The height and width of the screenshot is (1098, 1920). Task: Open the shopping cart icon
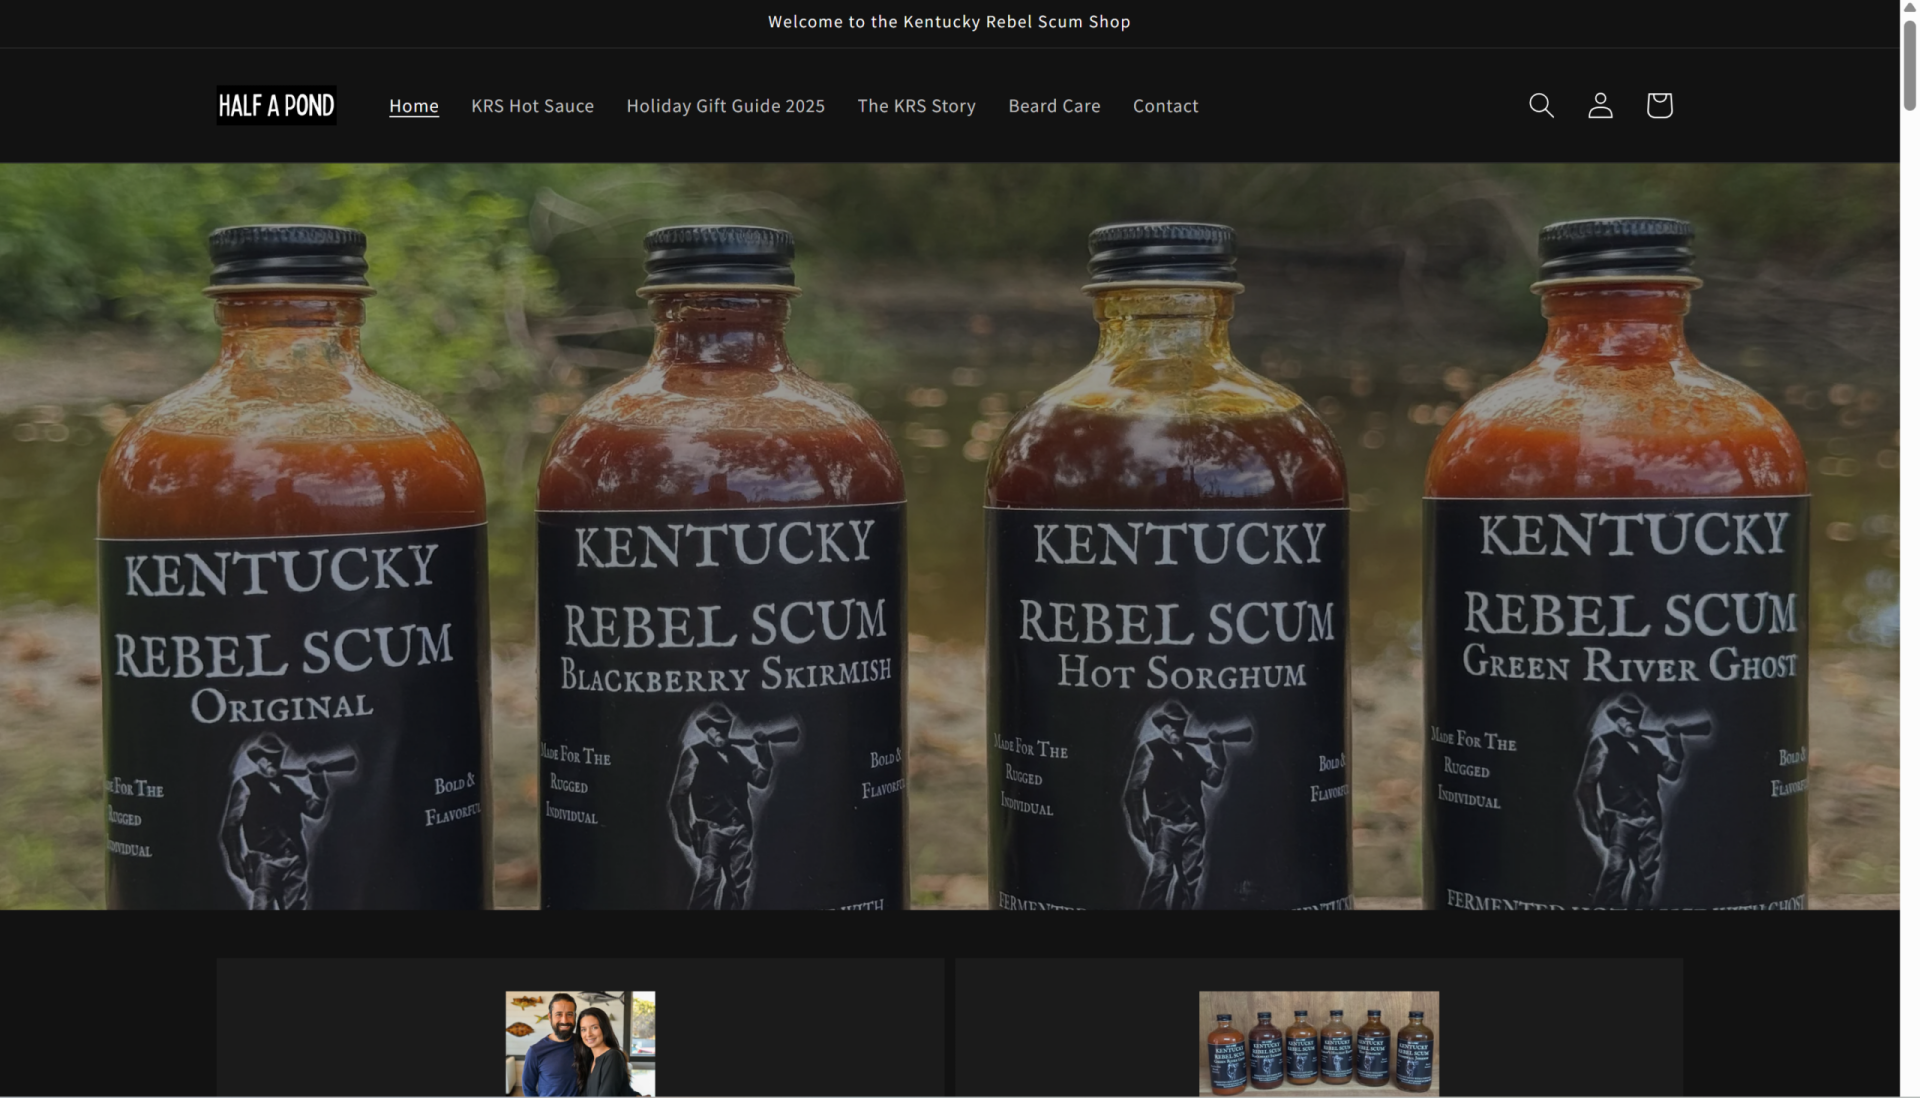click(x=1659, y=105)
